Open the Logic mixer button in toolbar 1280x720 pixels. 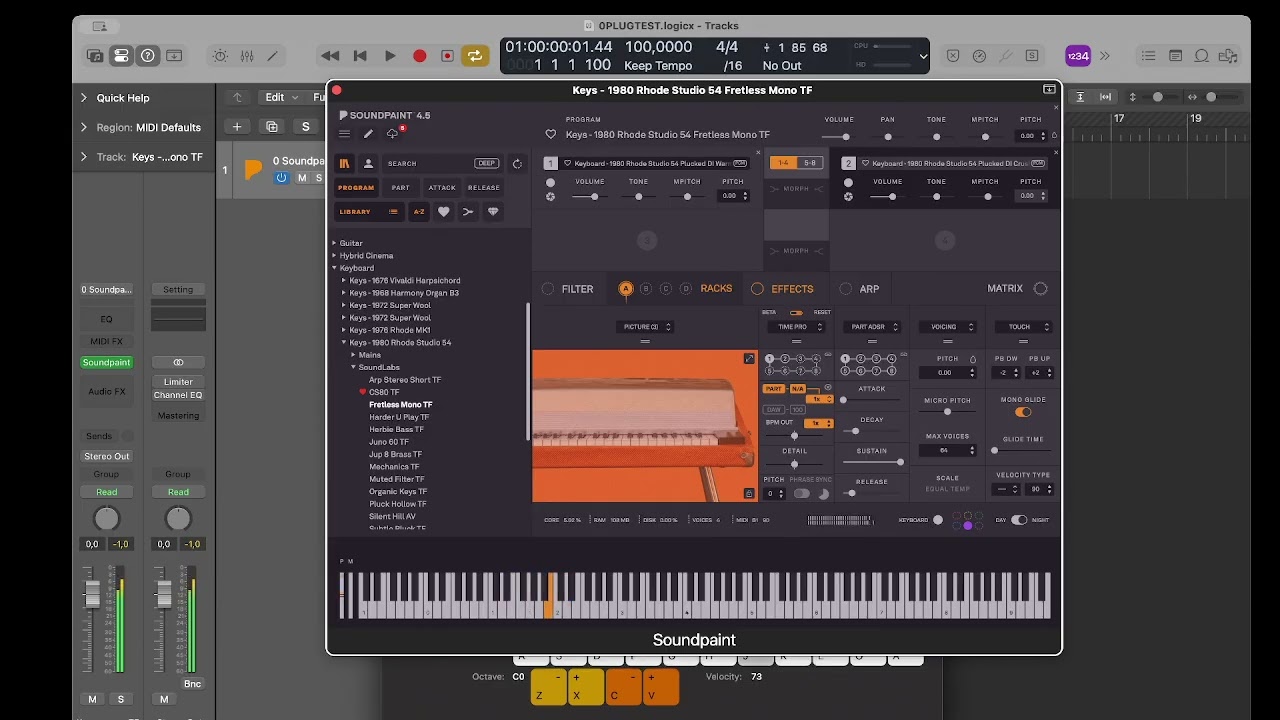pos(247,56)
